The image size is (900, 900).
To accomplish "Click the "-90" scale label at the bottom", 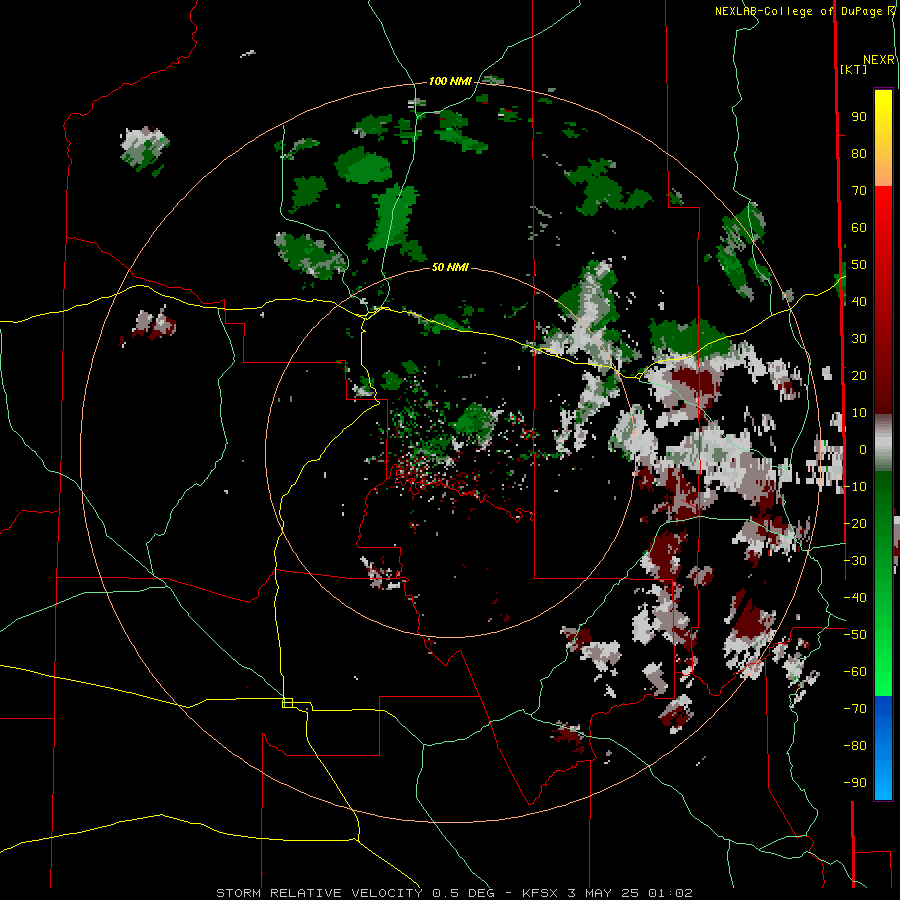I will (855, 782).
